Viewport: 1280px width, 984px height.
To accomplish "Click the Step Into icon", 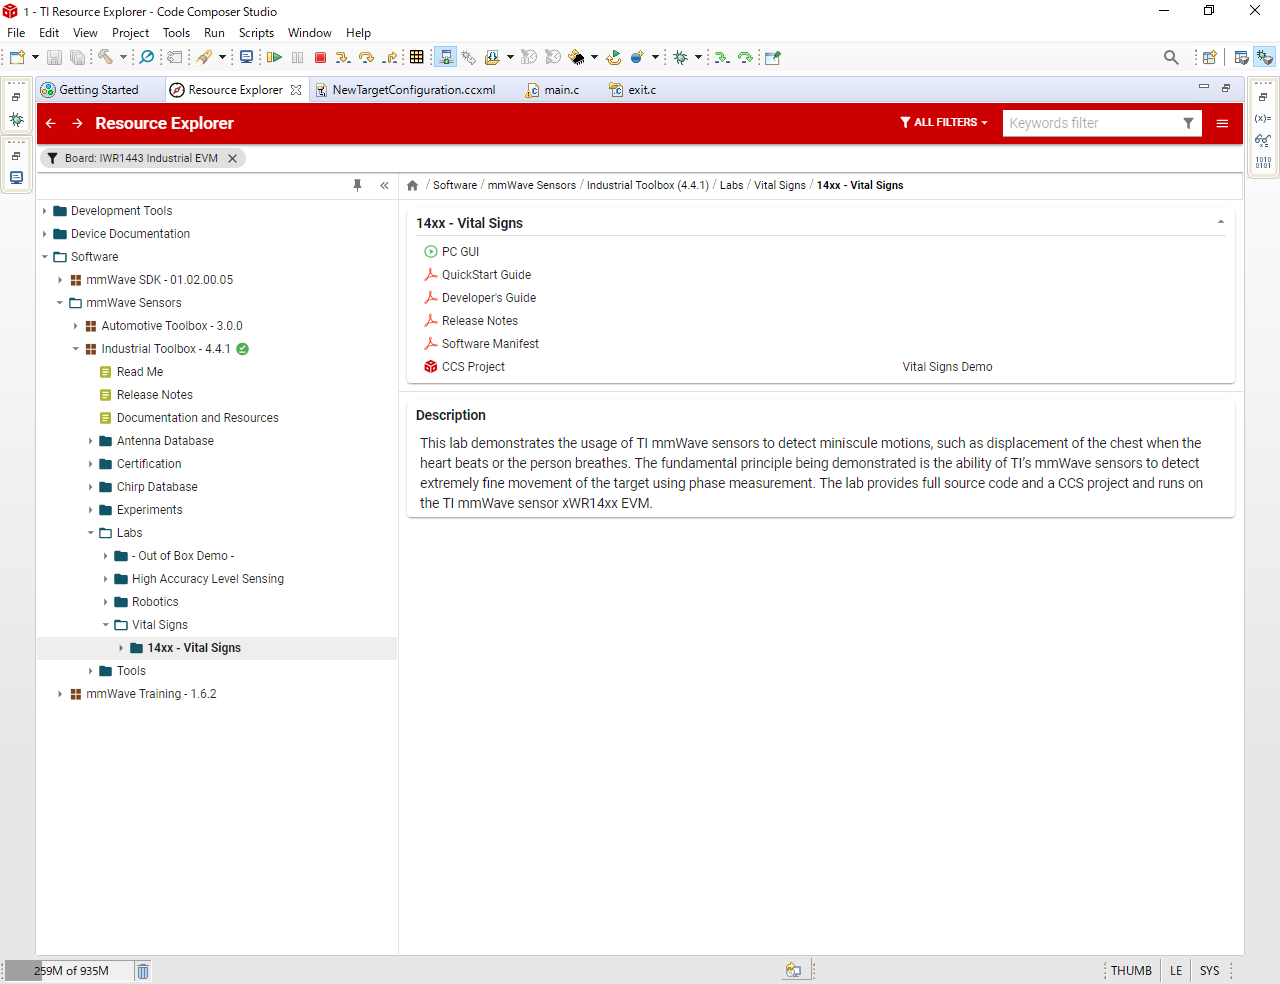I will coord(343,58).
